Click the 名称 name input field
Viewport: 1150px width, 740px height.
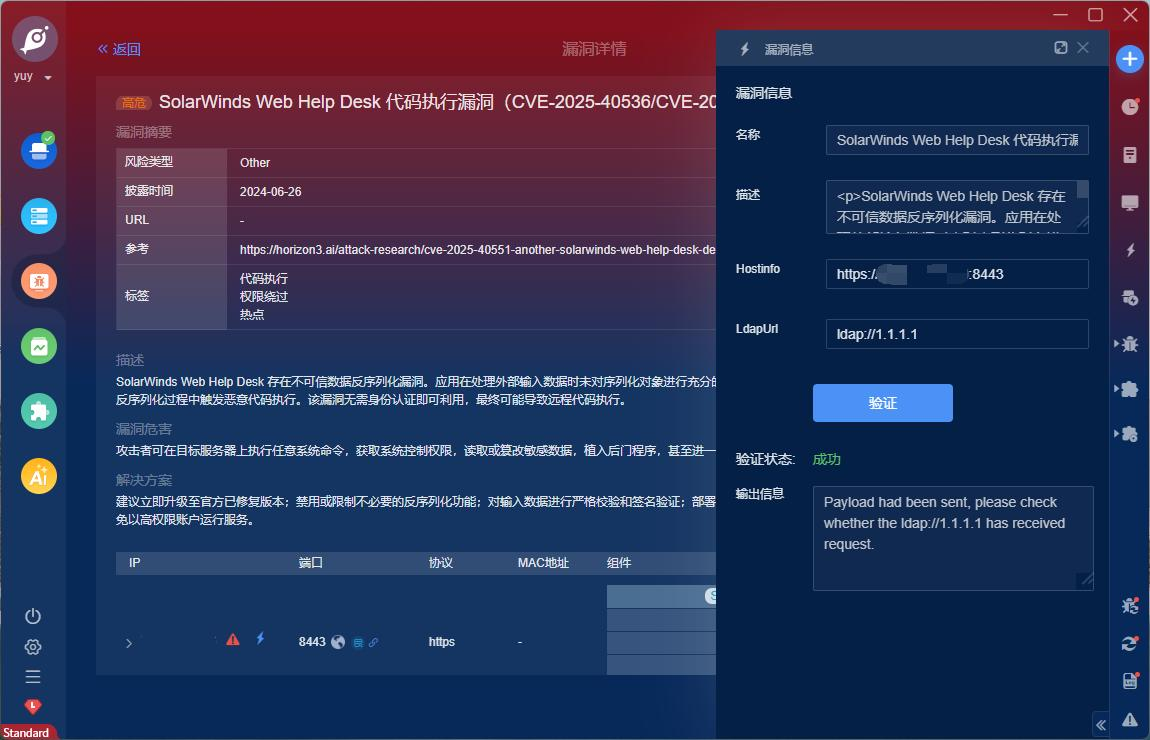[956, 140]
